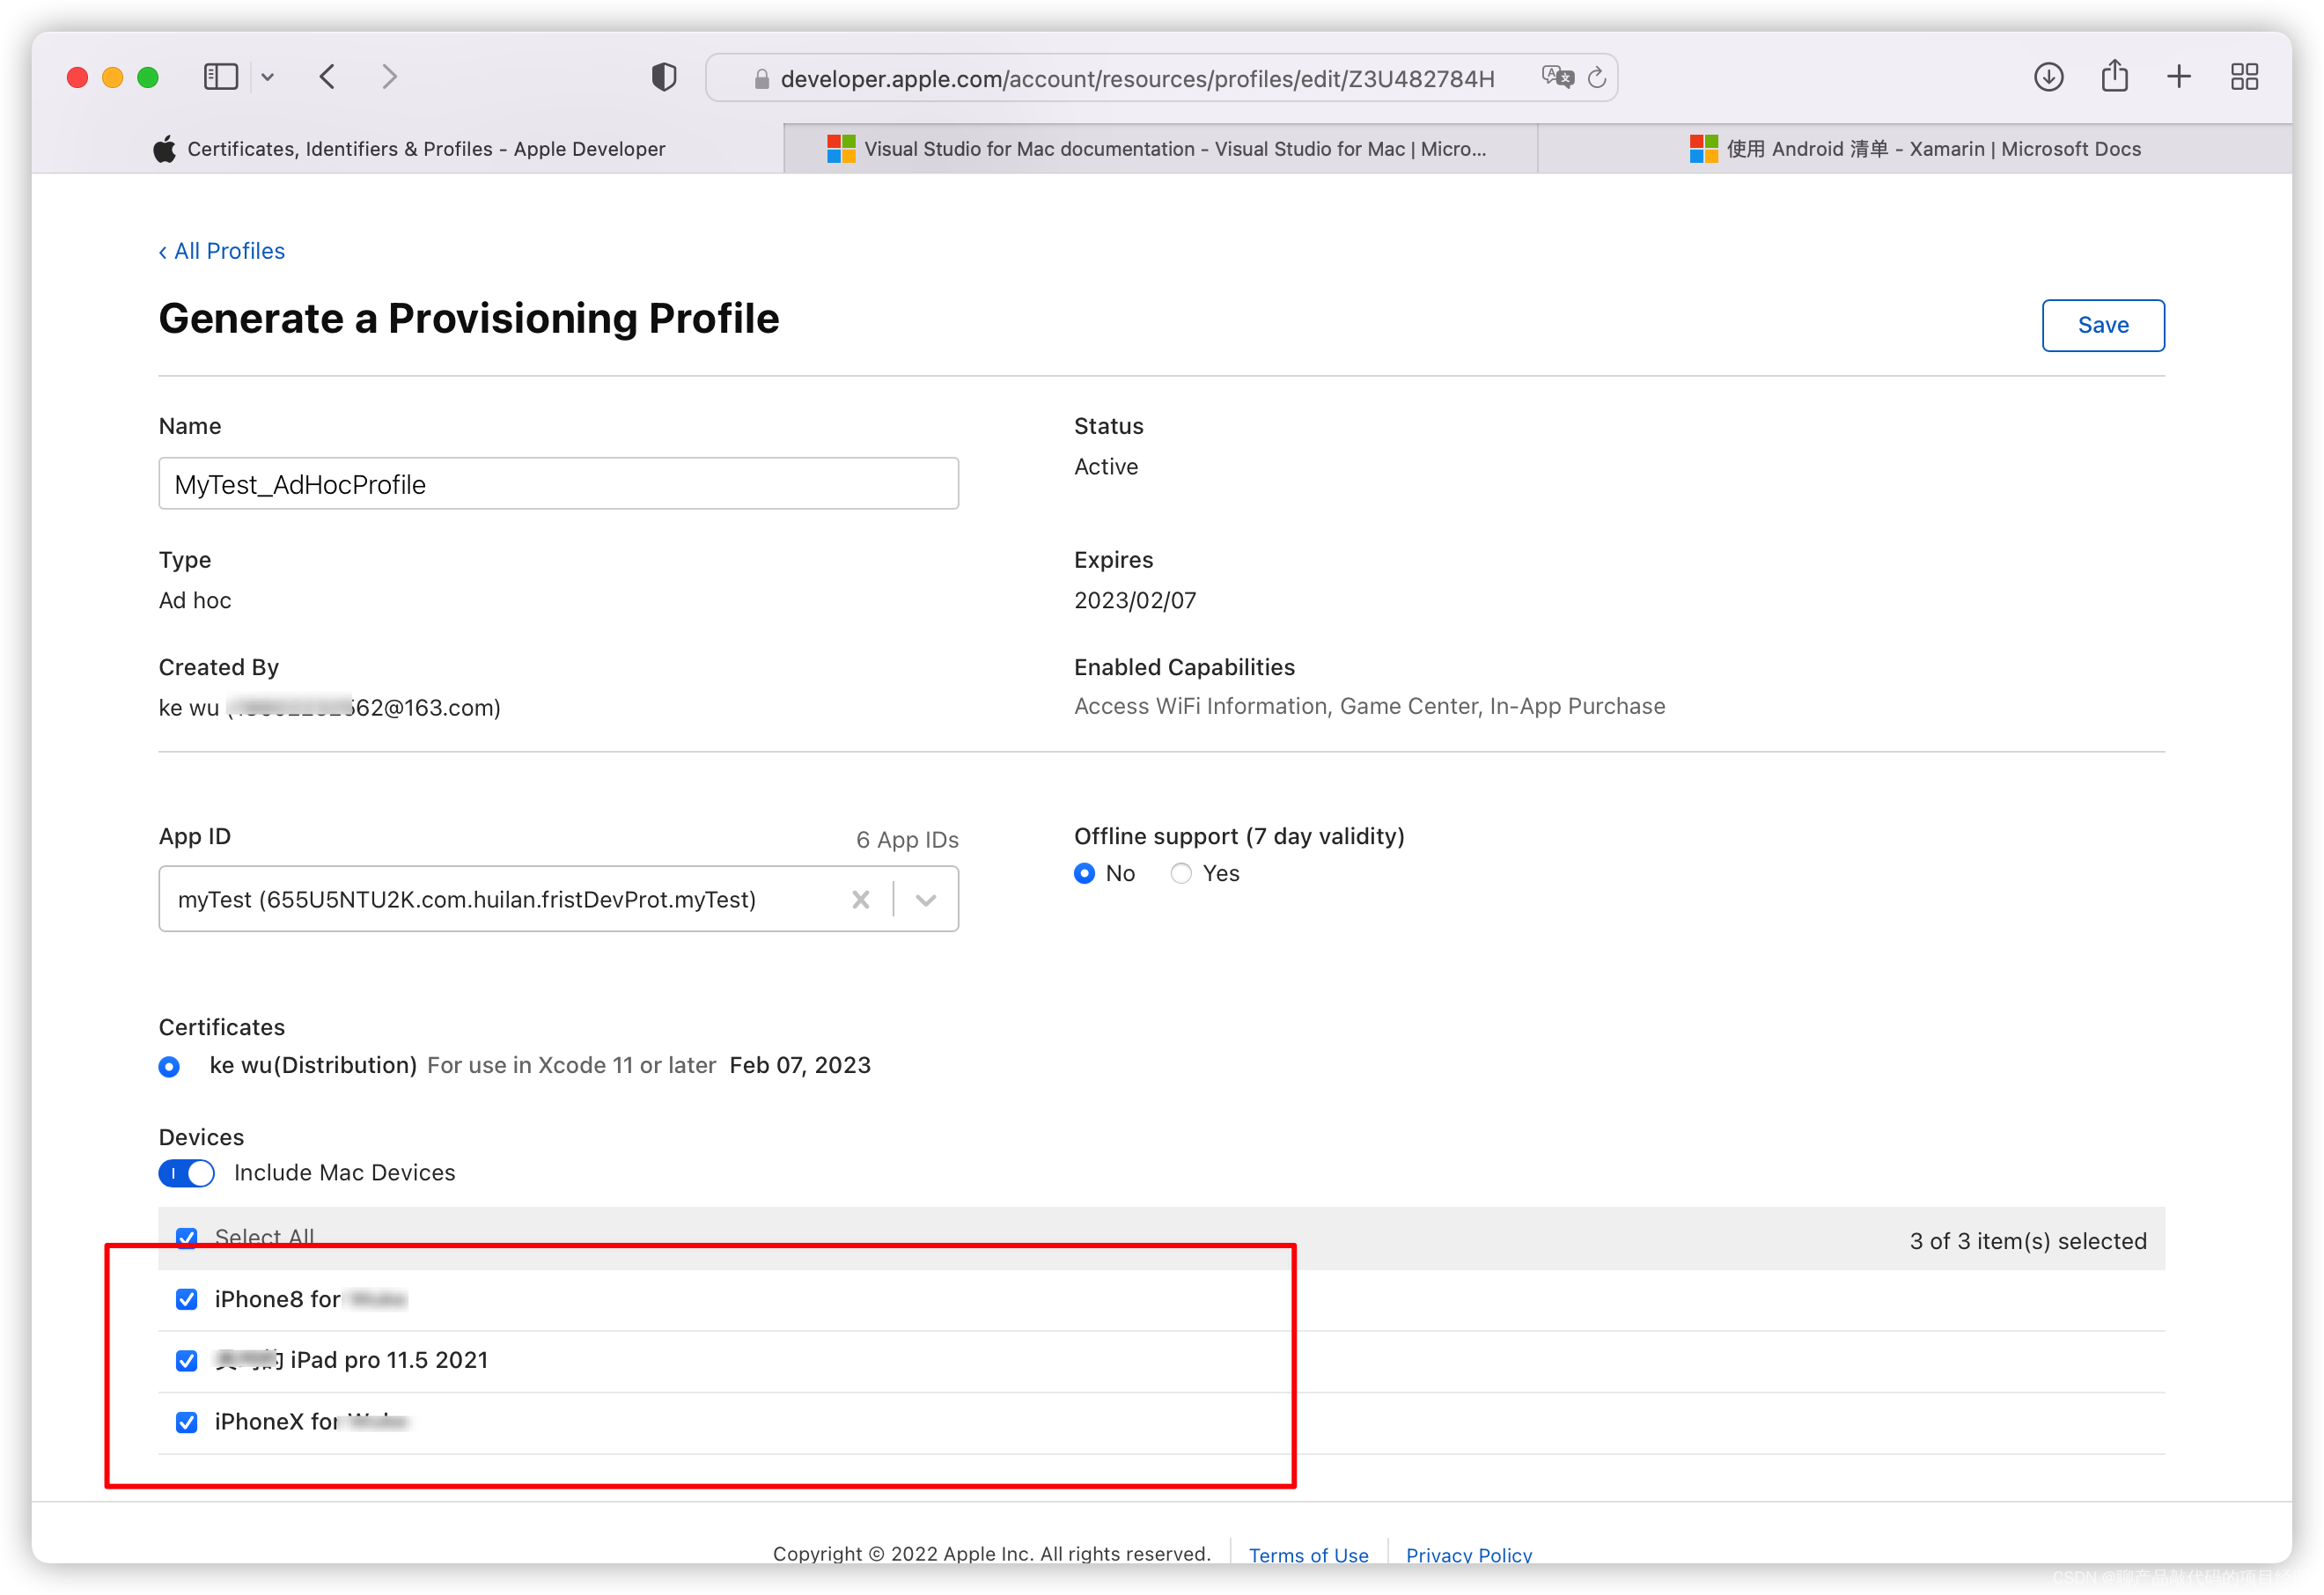Open sidebar options dropdown chevron
The image size is (2324, 1595).
click(x=267, y=77)
